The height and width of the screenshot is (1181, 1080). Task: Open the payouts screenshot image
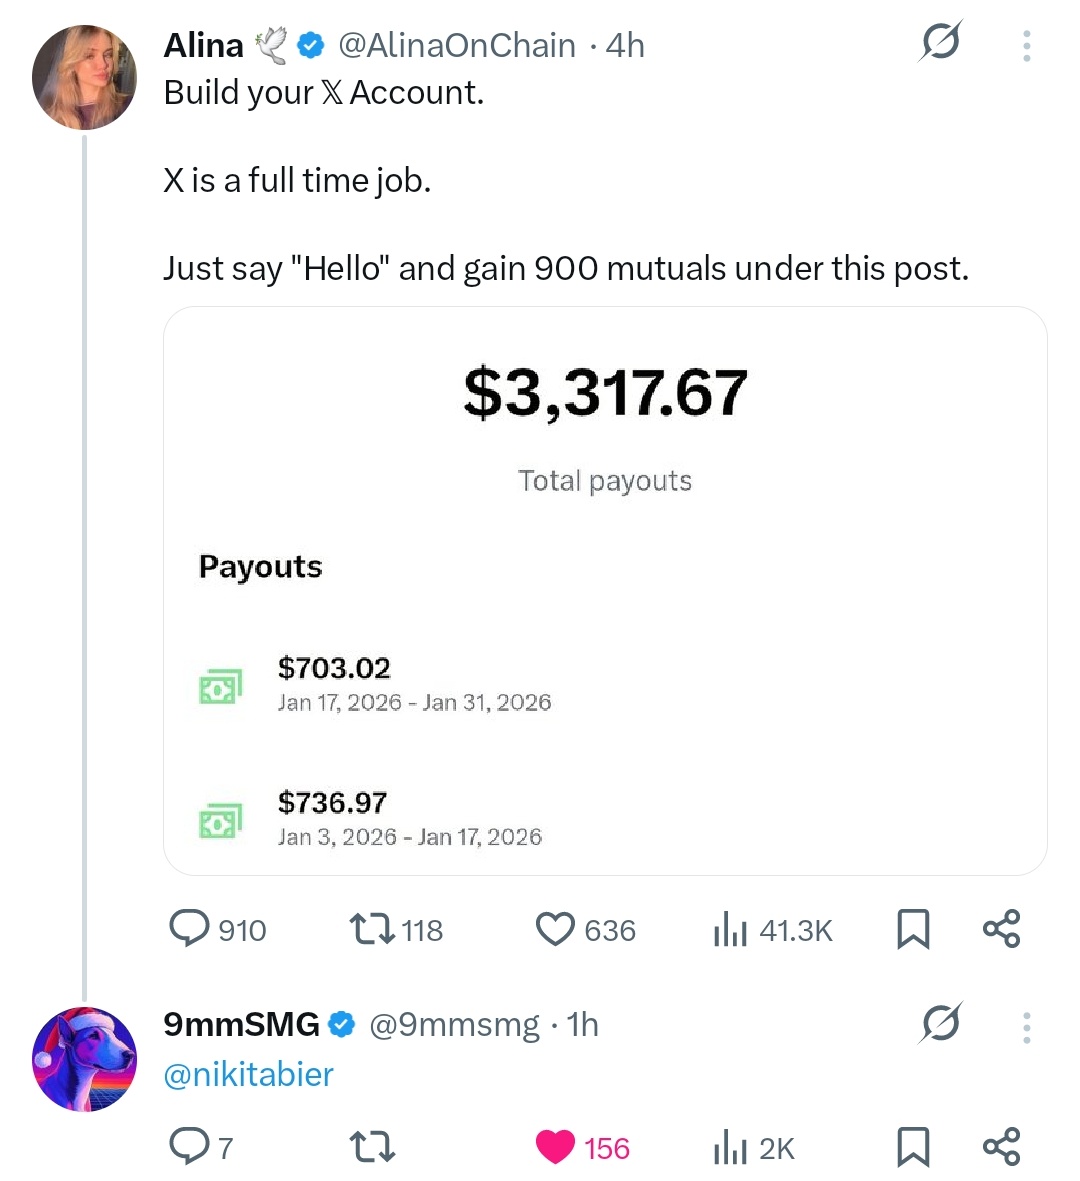605,590
